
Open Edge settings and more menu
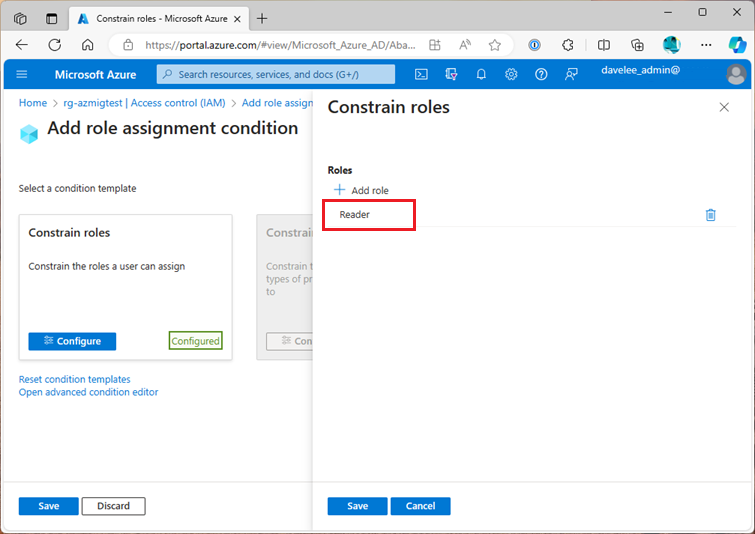[706, 45]
